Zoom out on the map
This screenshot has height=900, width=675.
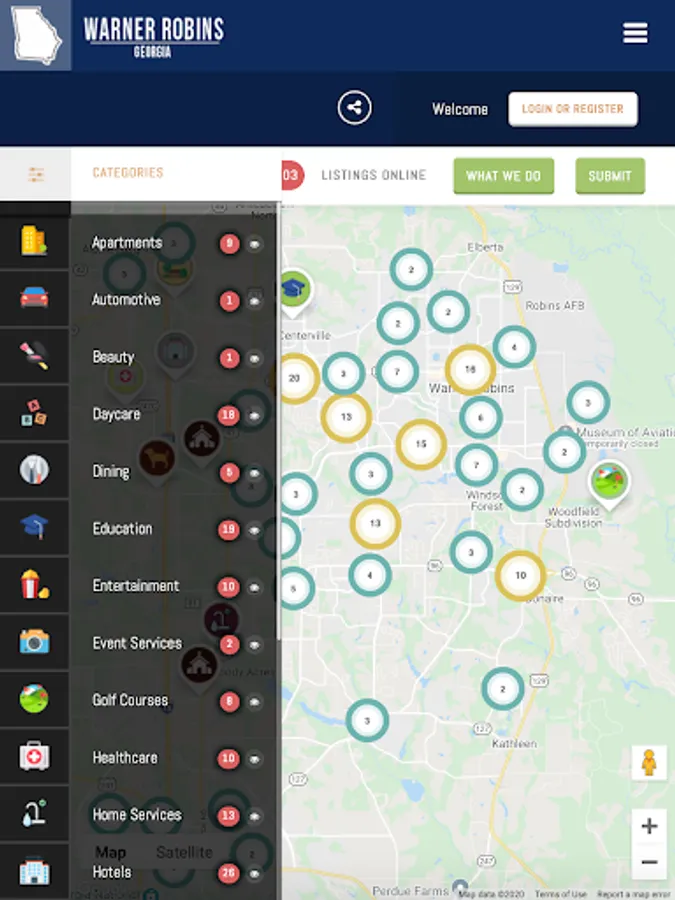point(649,862)
